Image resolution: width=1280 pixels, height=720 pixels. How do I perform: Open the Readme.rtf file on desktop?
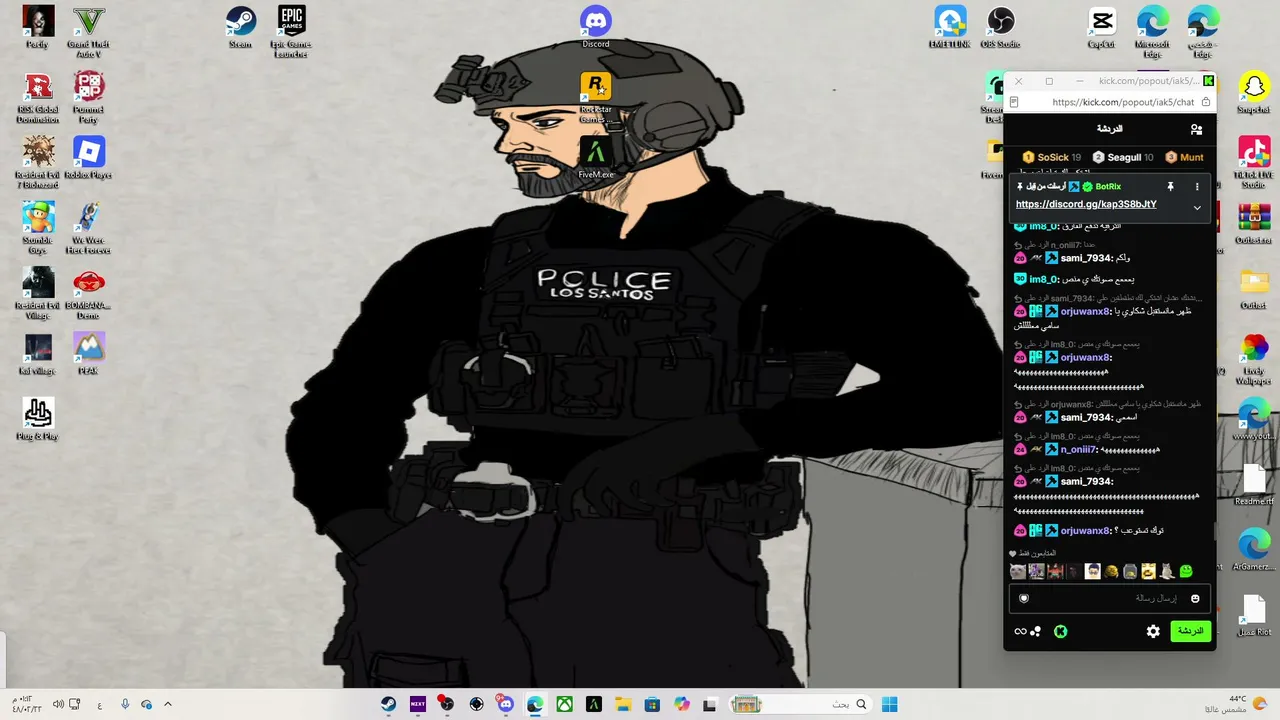tap(1253, 485)
